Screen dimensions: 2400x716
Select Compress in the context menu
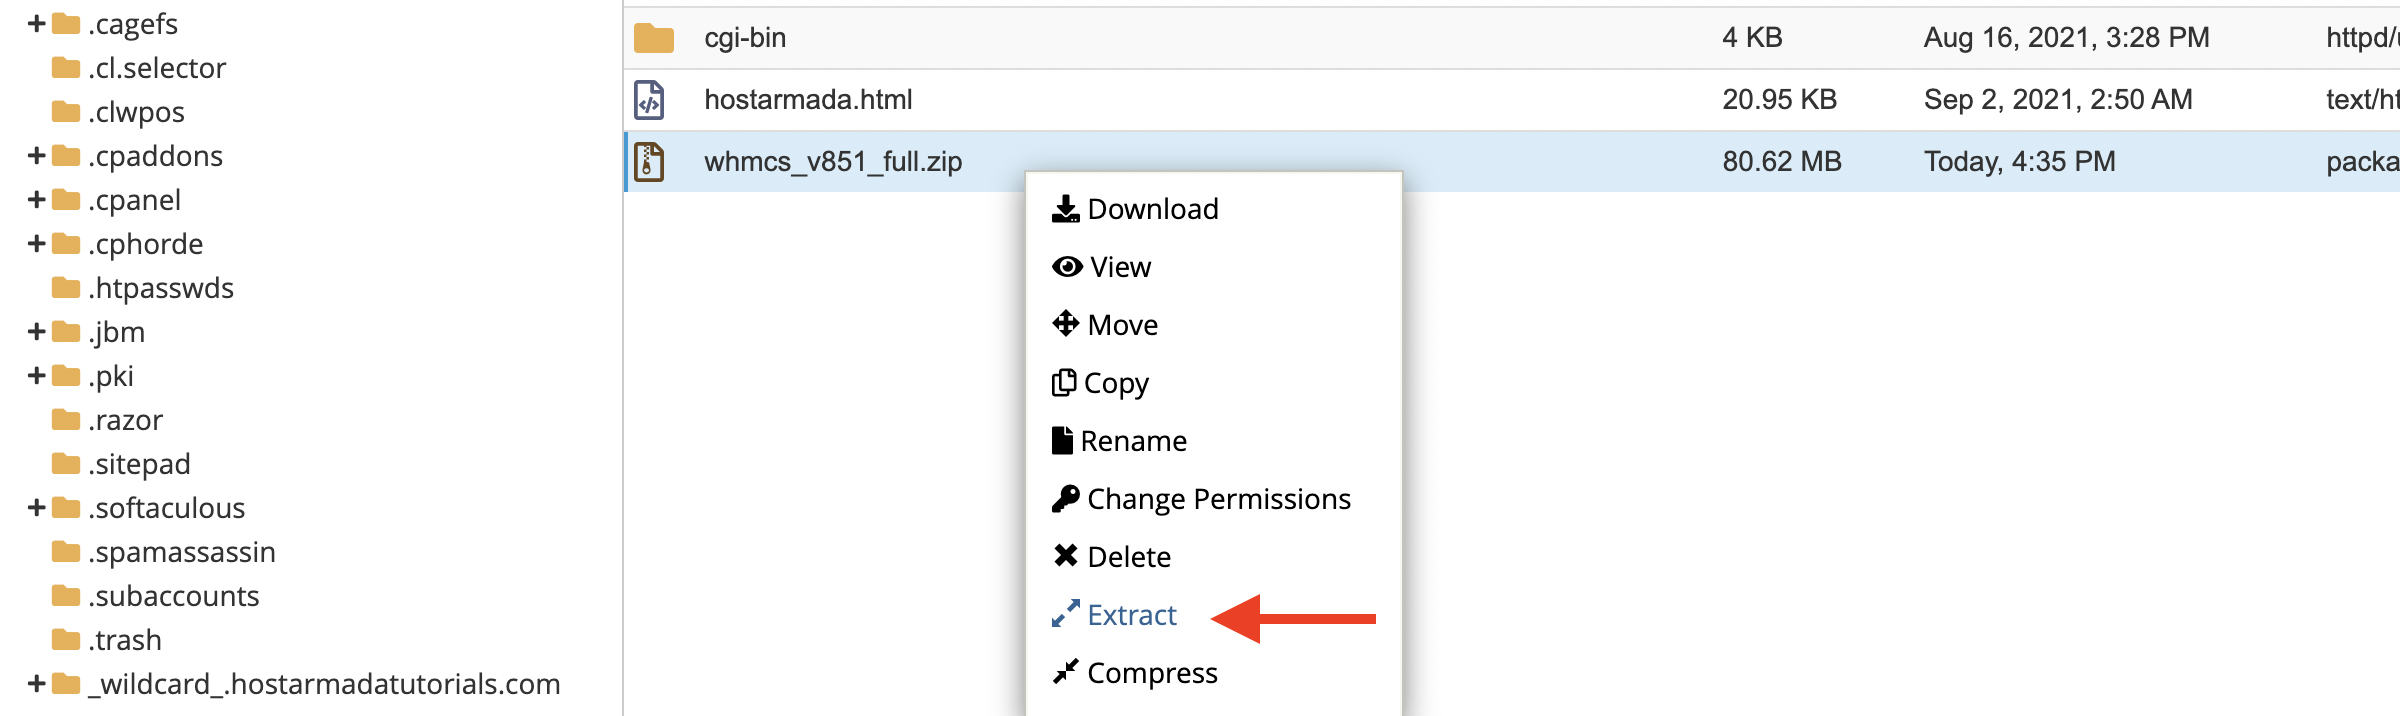pyautogui.click(x=1151, y=673)
